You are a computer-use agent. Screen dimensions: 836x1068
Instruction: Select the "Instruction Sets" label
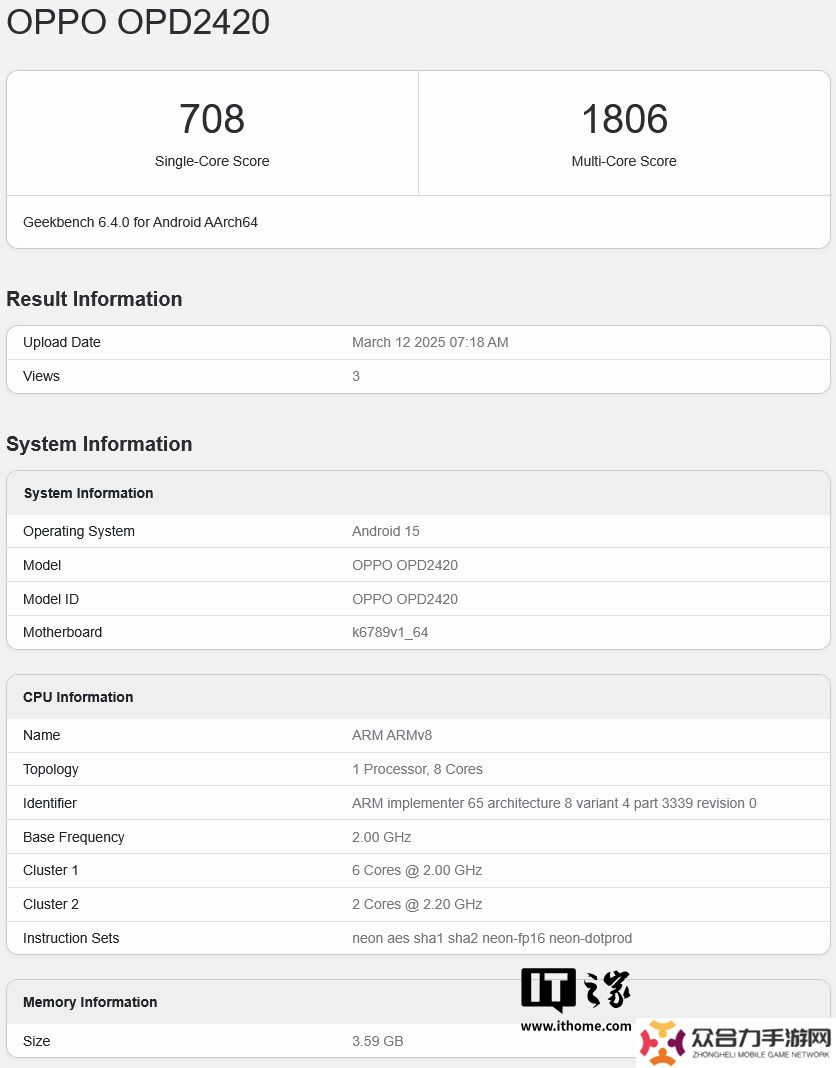click(71, 938)
